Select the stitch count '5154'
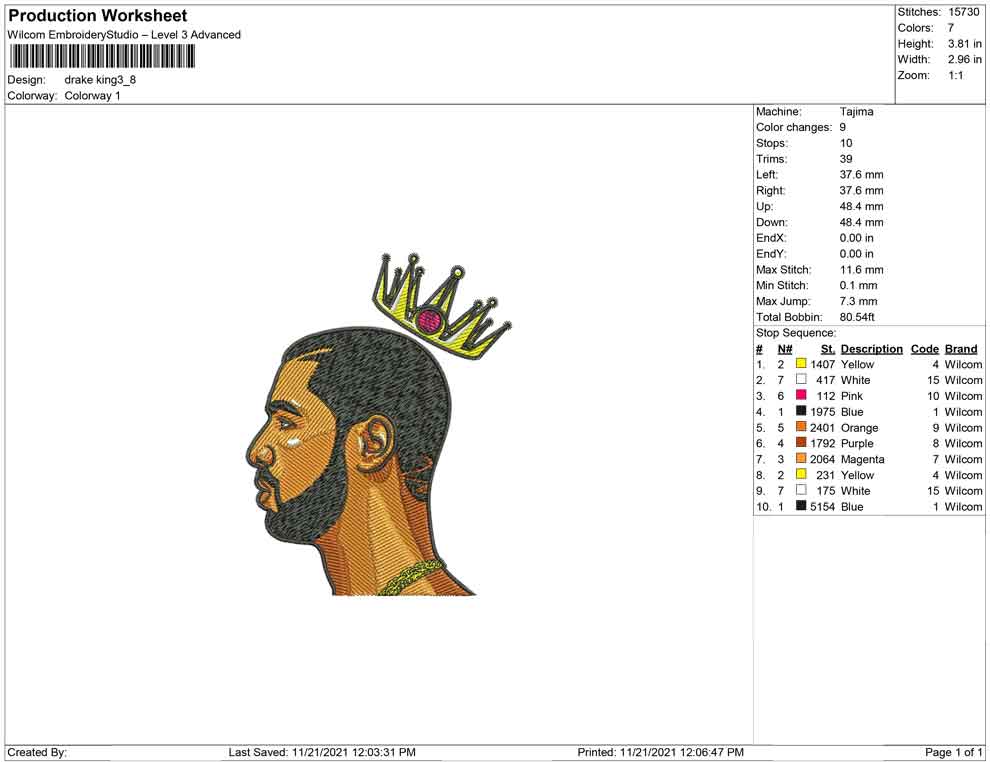 [823, 506]
